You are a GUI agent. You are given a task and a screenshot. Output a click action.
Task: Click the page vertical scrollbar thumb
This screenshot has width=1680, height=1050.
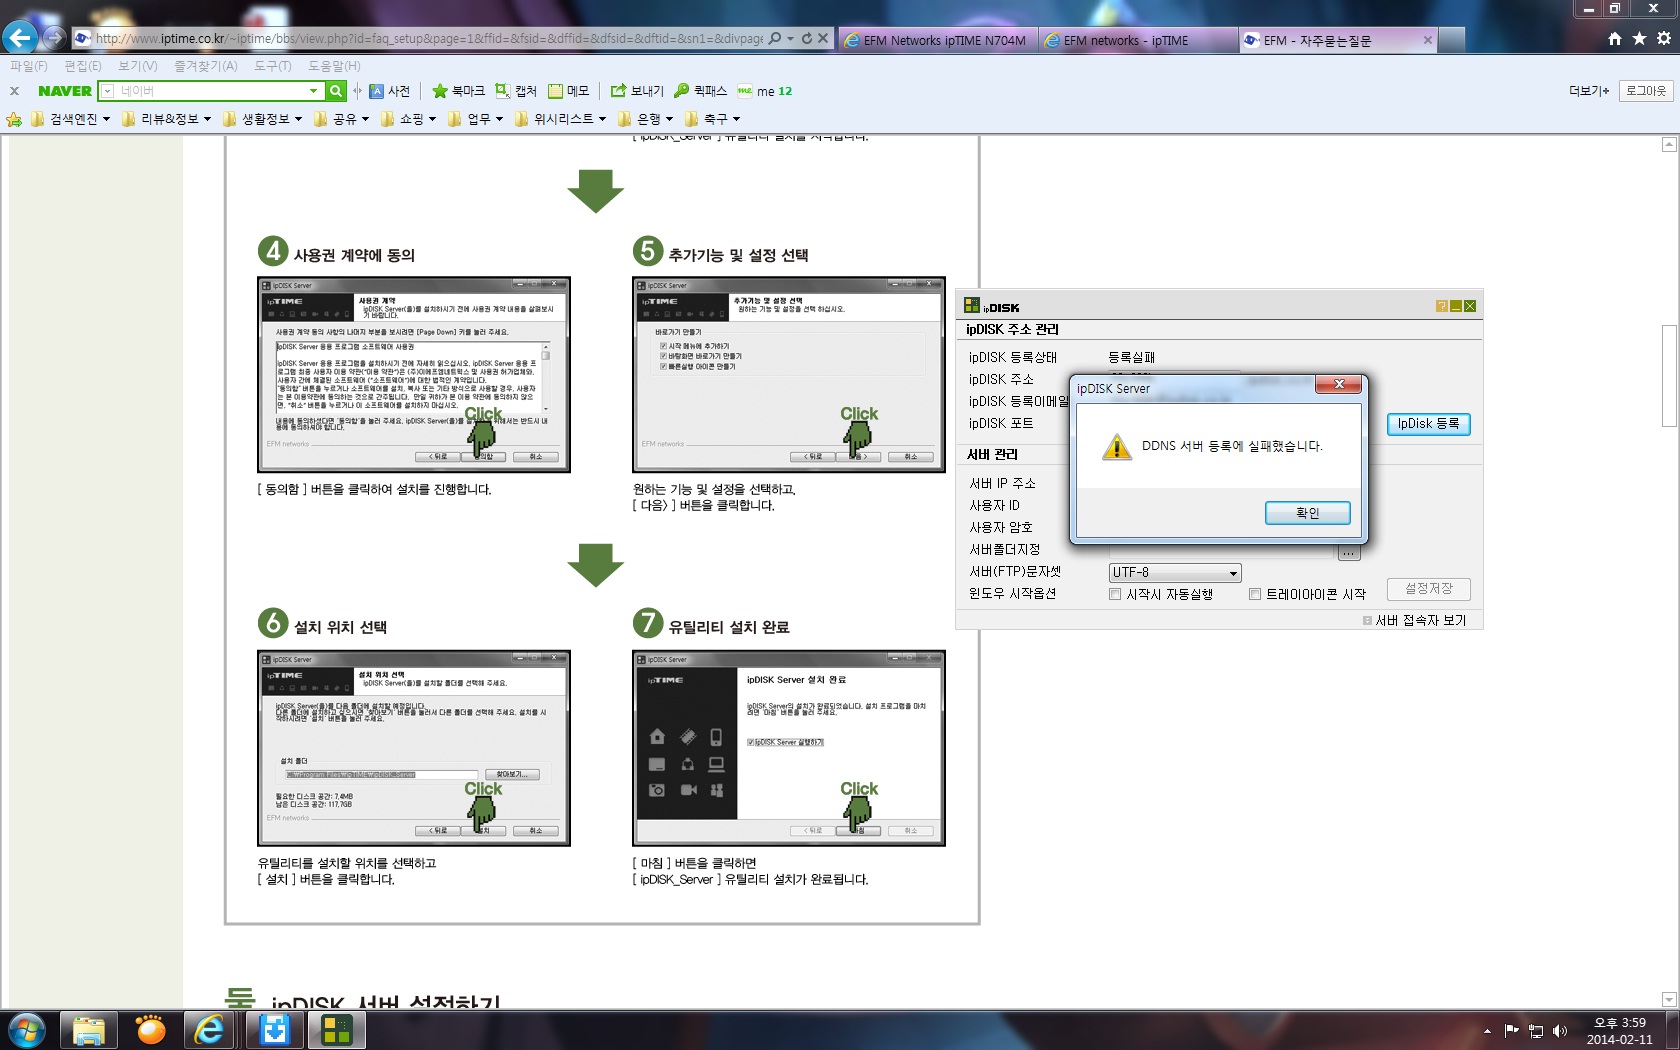pos(1669,376)
